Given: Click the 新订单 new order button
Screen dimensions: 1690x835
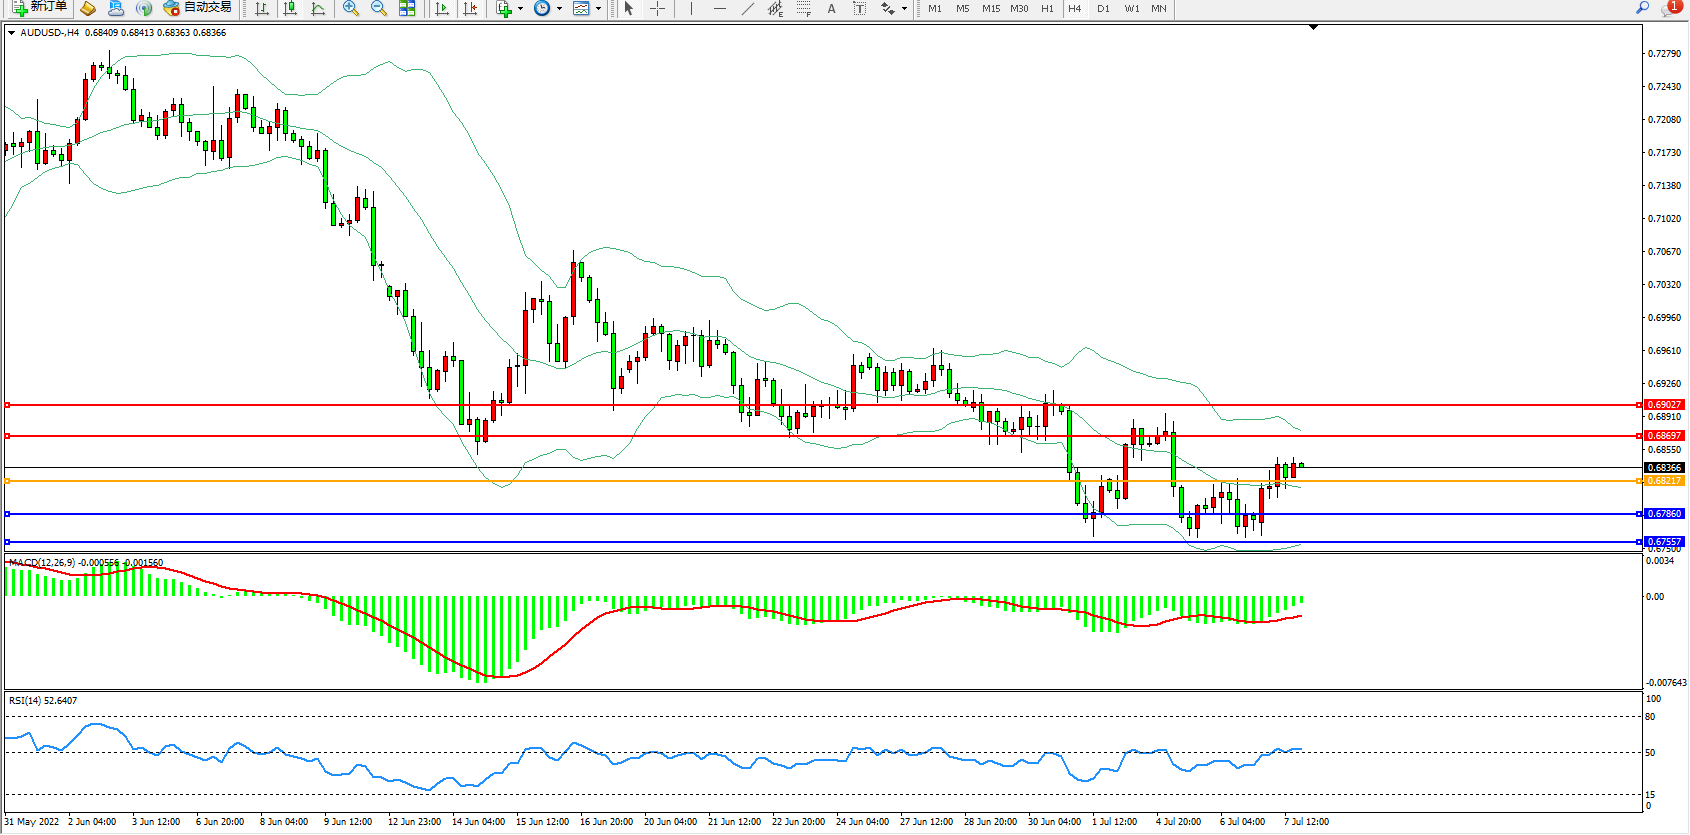Looking at the screenshot, I should click(x=40, y=8).
